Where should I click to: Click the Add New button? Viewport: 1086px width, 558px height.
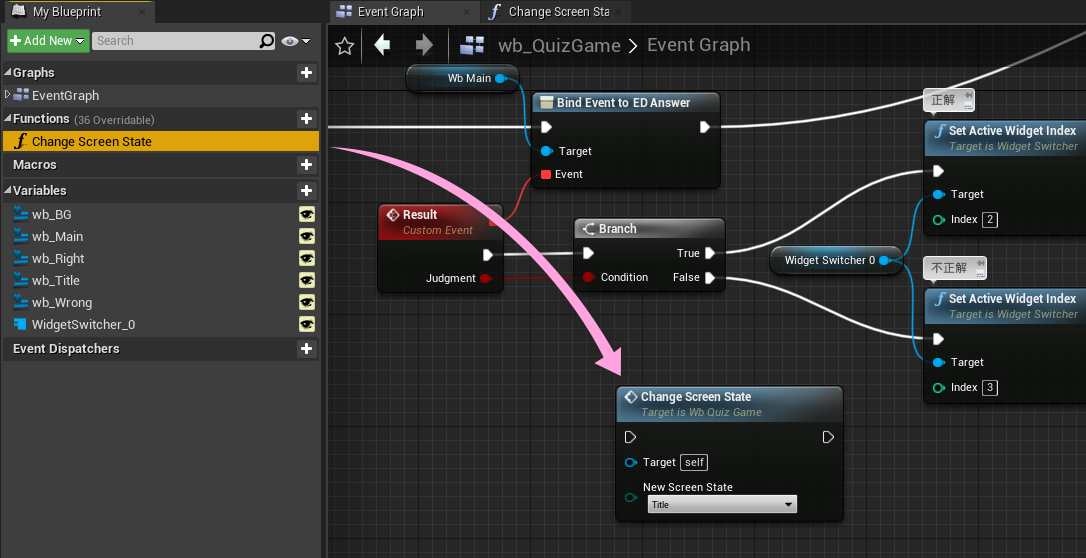point(48,41)
